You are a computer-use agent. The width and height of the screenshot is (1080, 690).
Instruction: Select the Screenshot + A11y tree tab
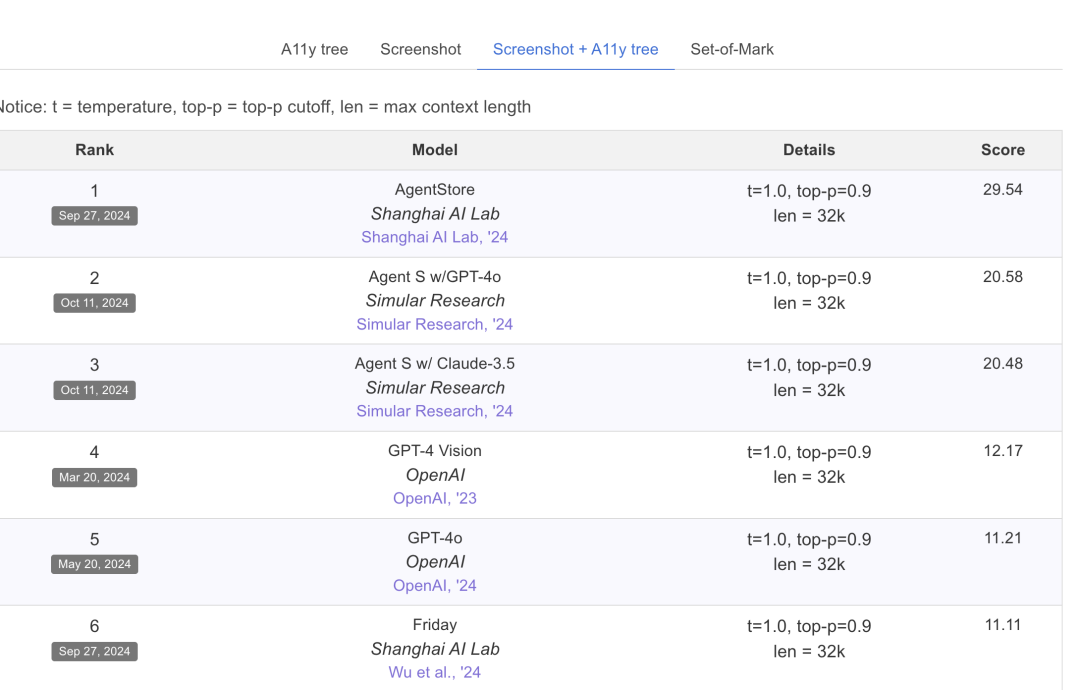(575, 49)
